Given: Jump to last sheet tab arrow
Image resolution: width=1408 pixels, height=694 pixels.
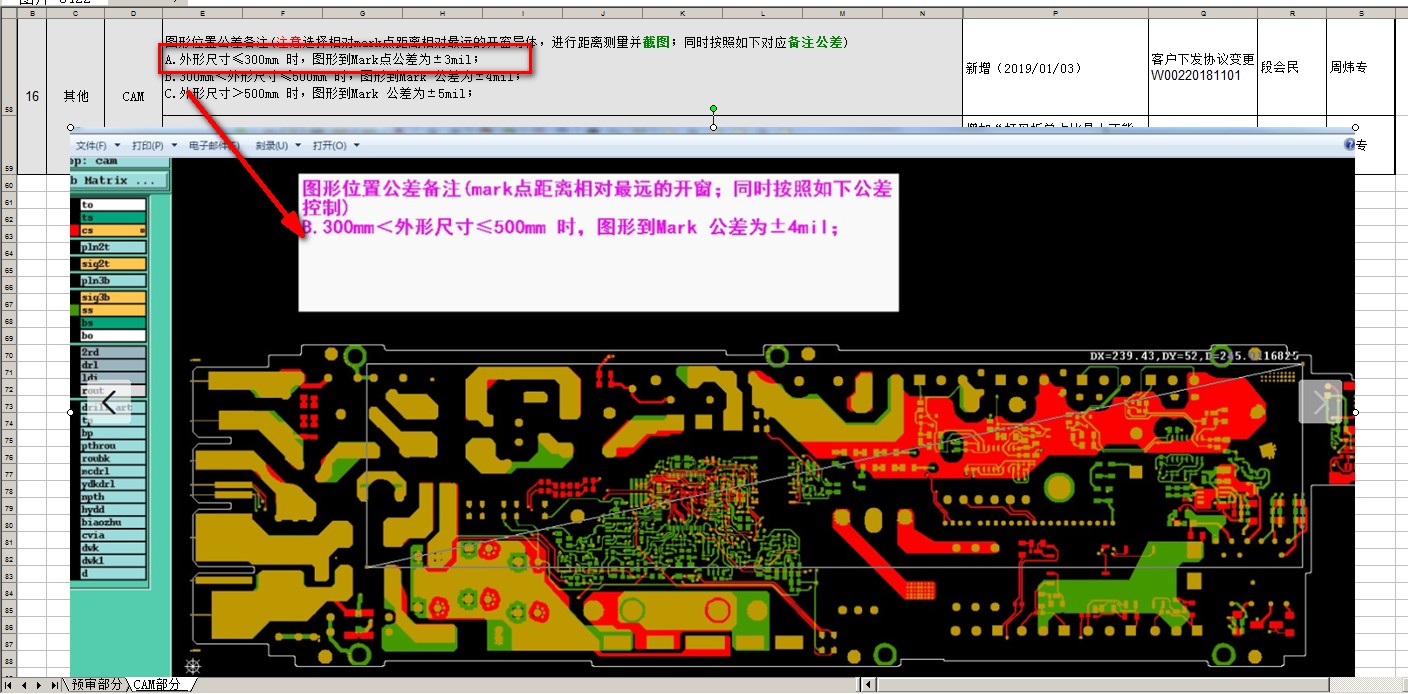Looking at the screenshot, I should (x=55, y=685).
